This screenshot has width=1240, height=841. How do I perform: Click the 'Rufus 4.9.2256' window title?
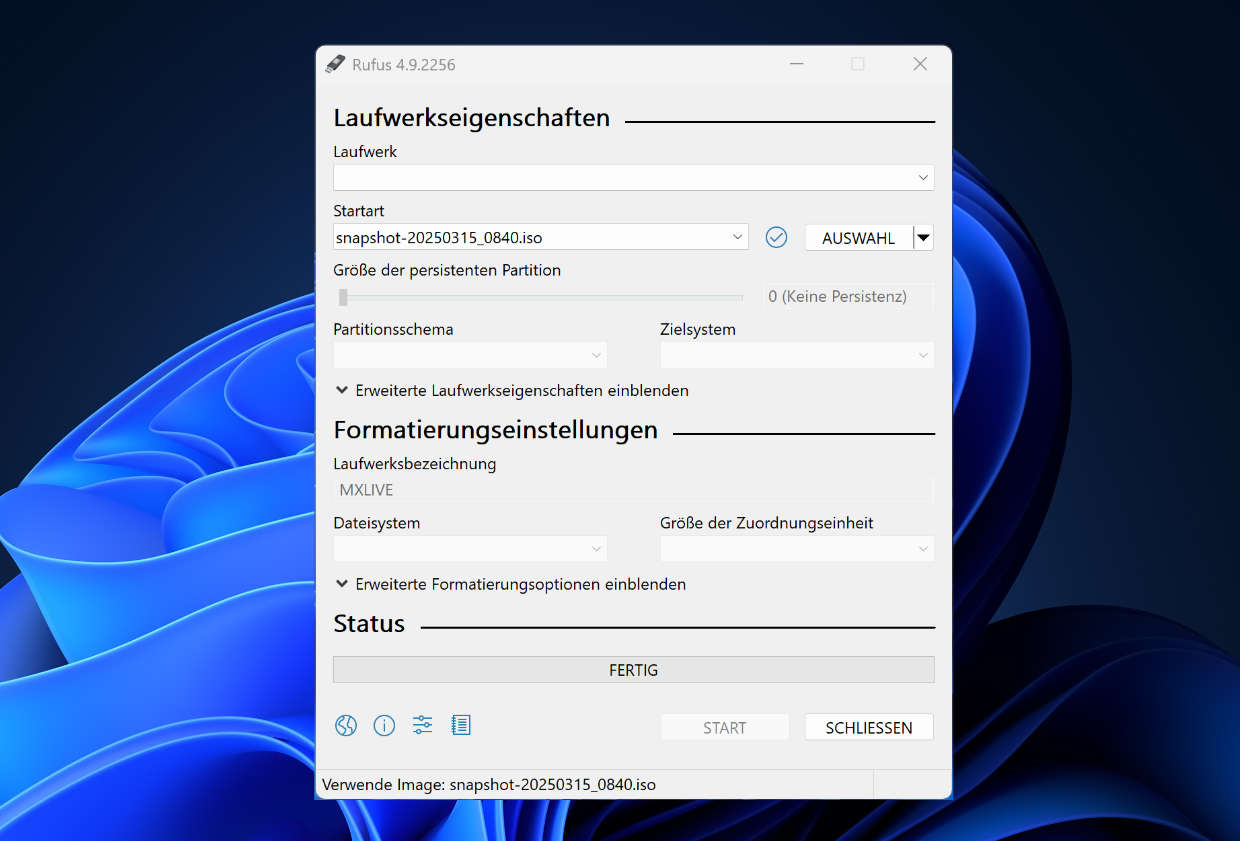(x=404, y=65)
